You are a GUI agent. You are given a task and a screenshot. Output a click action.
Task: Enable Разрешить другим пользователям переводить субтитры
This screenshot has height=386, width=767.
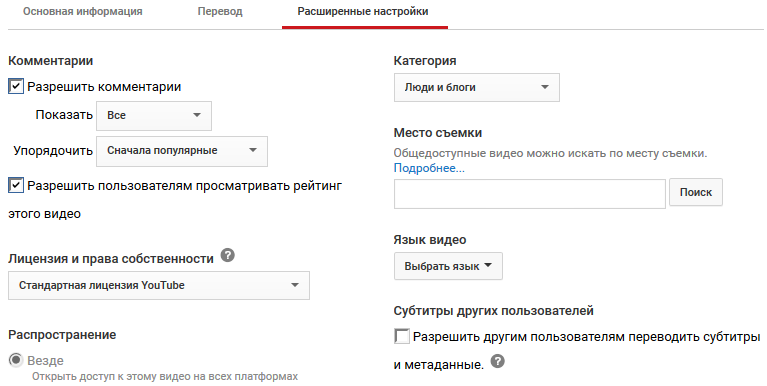pyautogui.click(x=402, y=336)
